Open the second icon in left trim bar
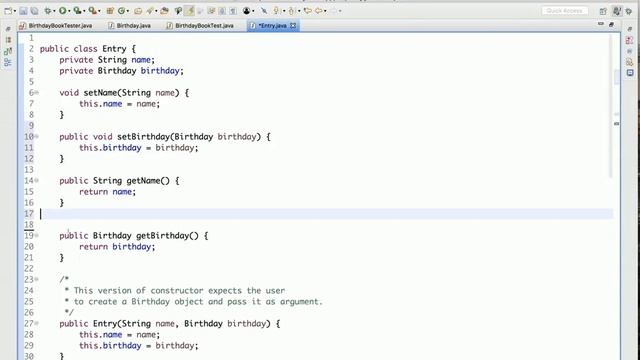Image resolution: width=640 pixels, height=360 pixels. point(8,40)
